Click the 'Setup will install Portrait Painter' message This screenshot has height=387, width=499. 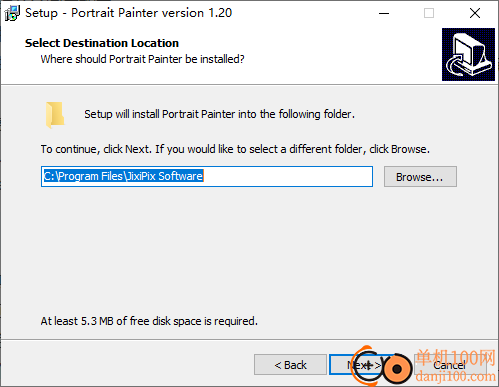coord(219,114)
